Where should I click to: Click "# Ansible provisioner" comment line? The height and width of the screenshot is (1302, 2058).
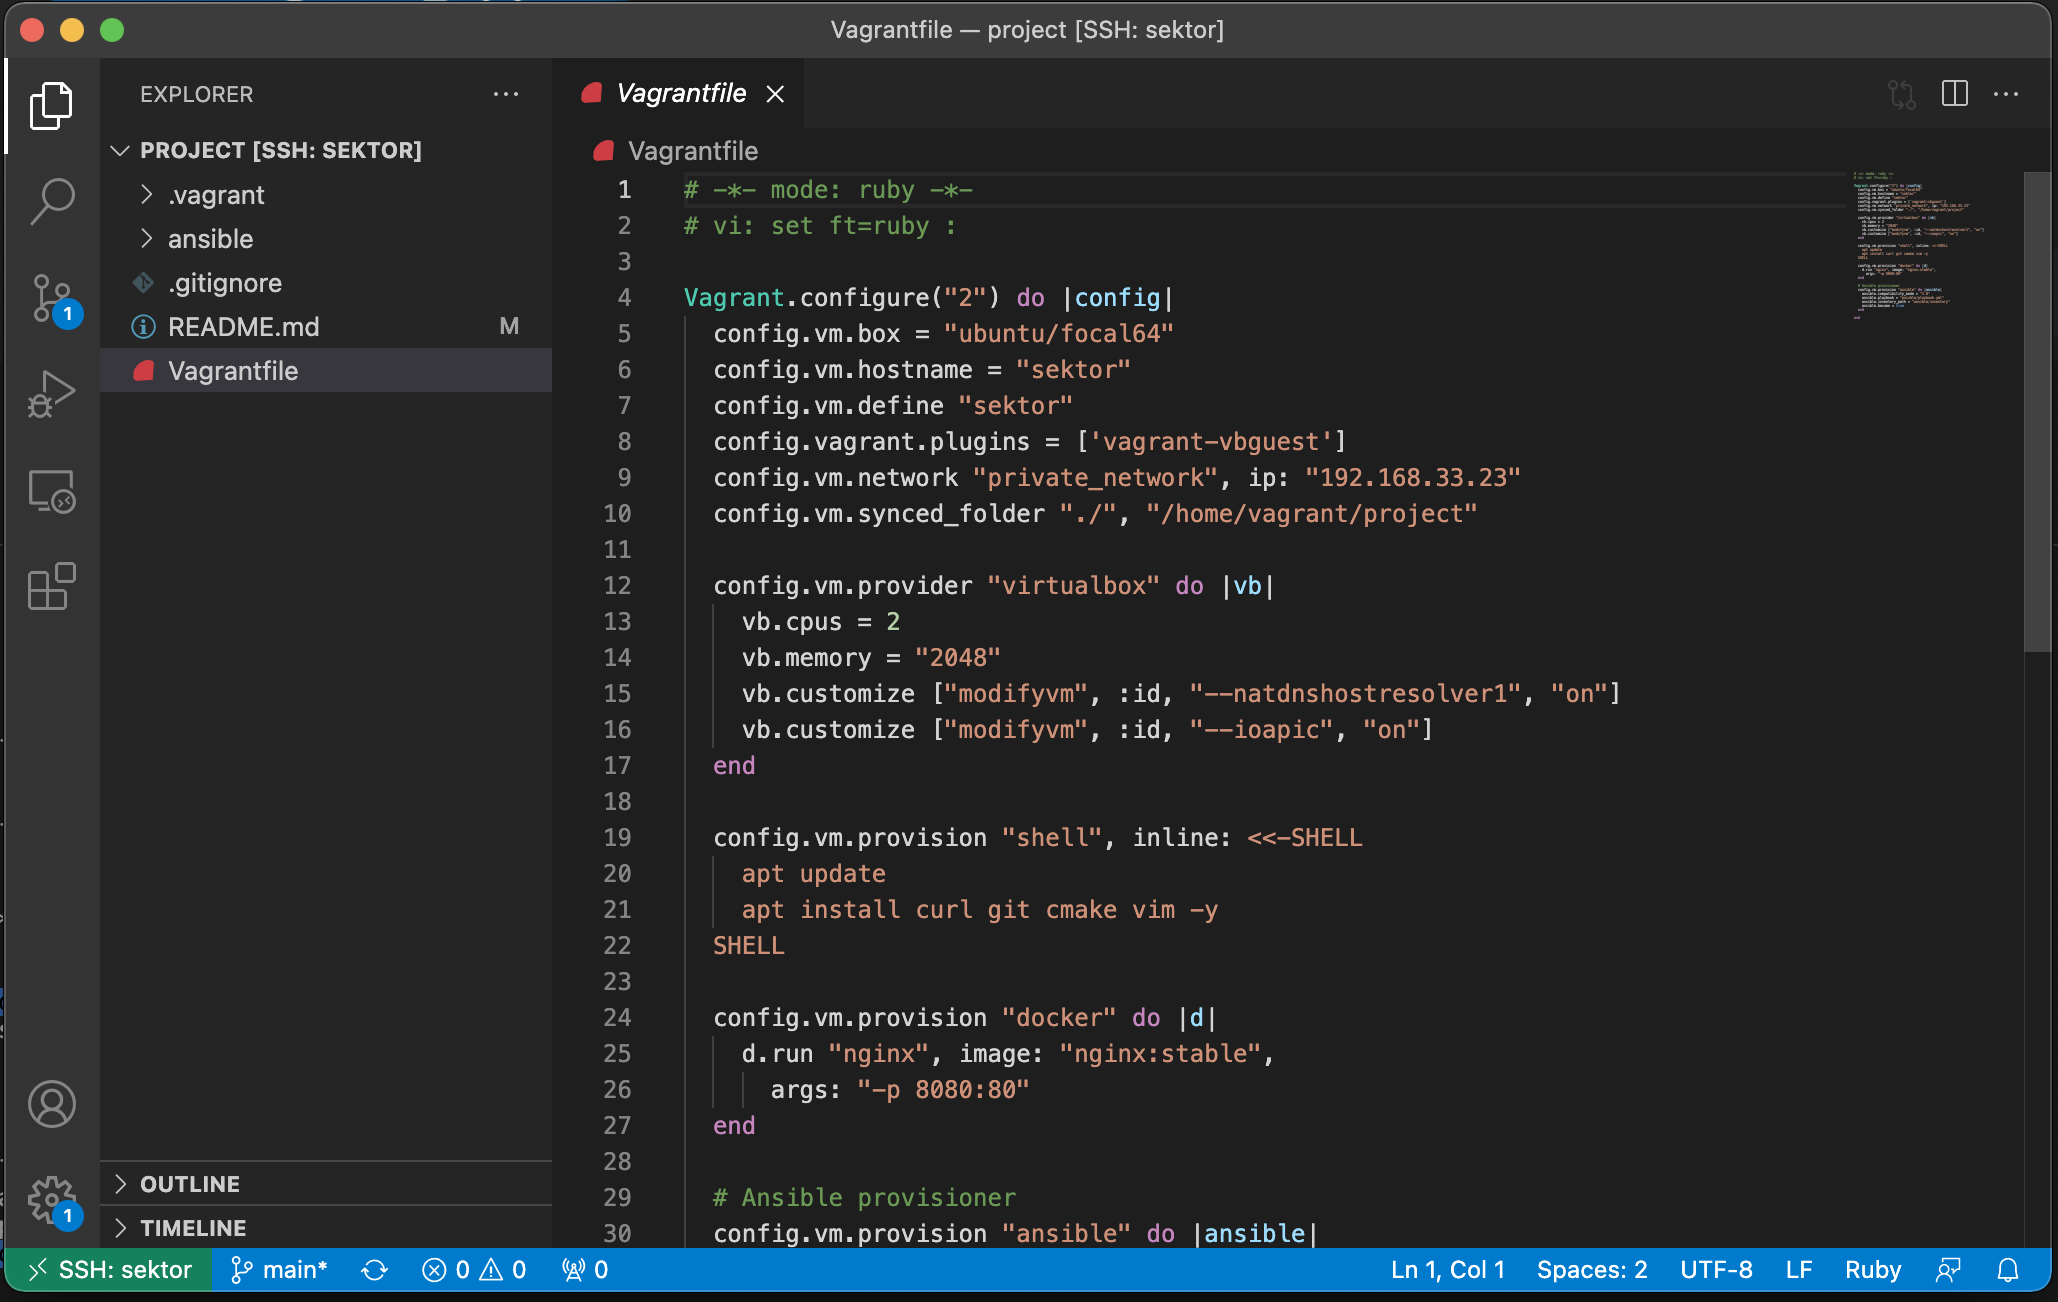tap(864, 1198)
